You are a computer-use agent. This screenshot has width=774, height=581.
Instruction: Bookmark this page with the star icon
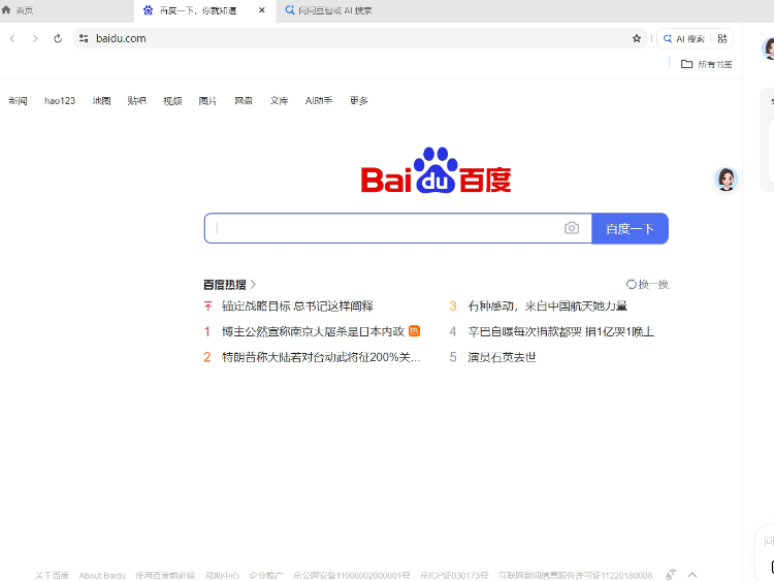pyautogui.click(x=637, y=39)
